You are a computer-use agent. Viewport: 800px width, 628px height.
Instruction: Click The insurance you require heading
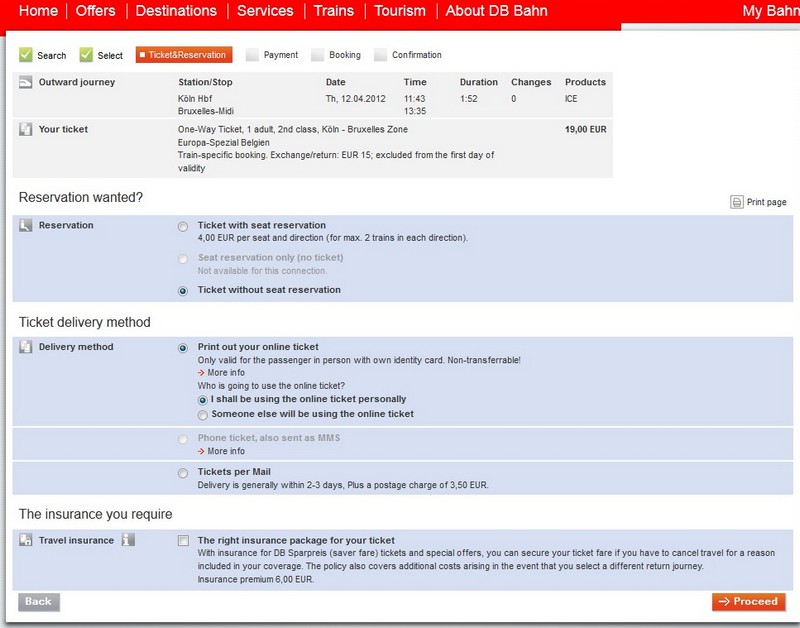click(95, 514)
